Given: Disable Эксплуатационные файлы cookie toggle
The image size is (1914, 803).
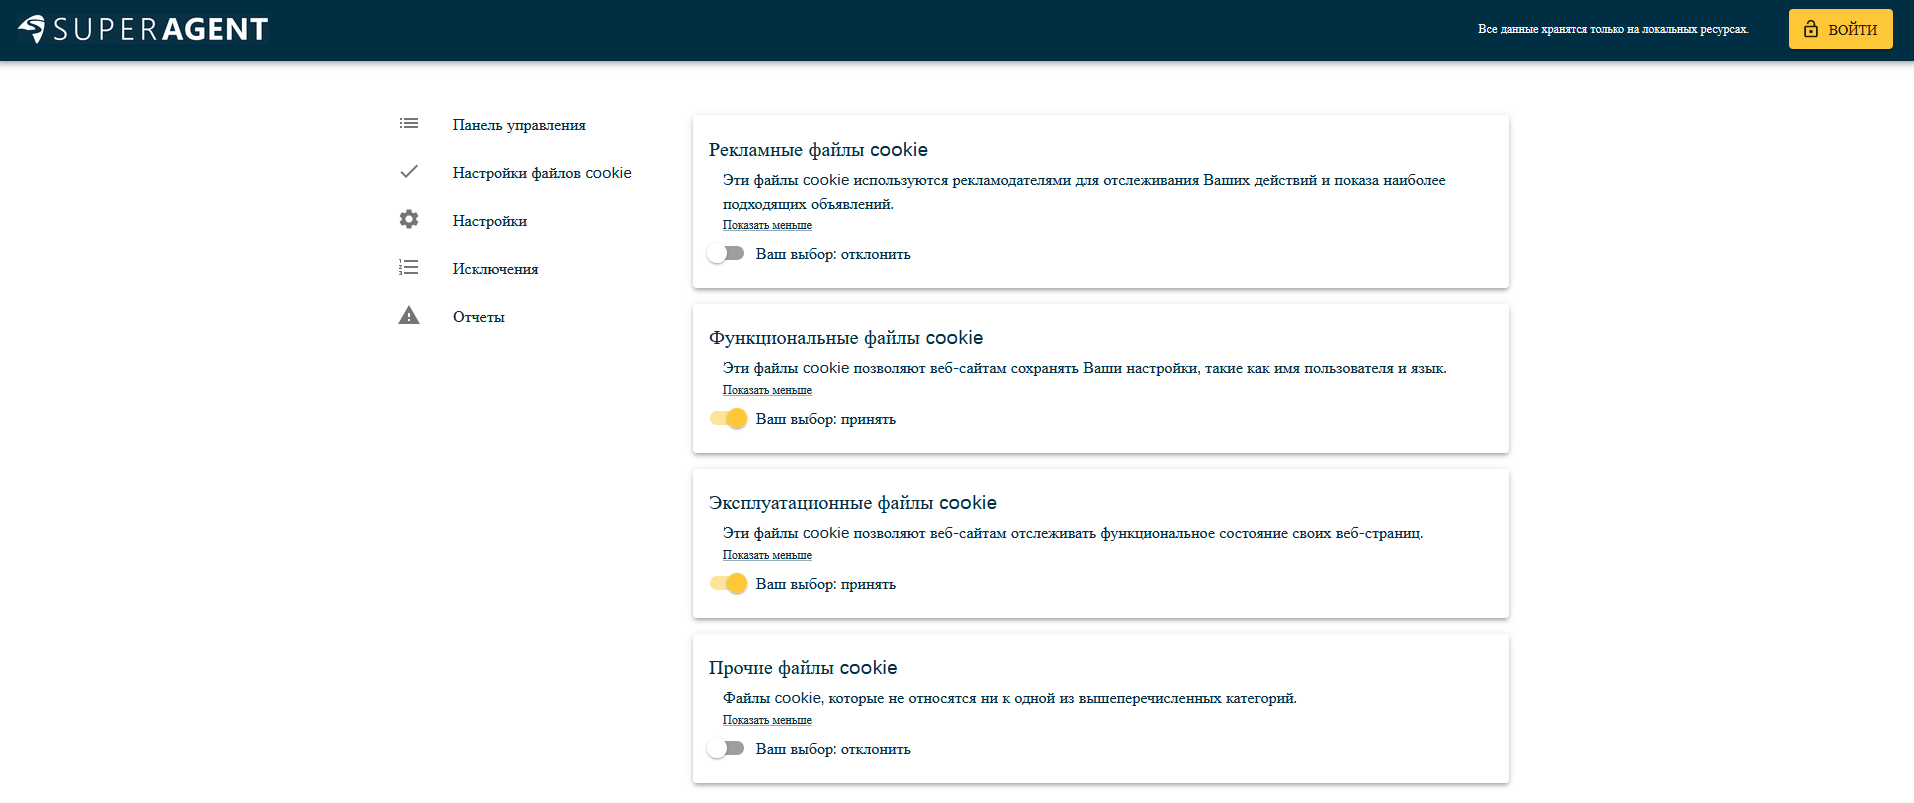Looking at the screenshot, I should (x=728, y=584).
